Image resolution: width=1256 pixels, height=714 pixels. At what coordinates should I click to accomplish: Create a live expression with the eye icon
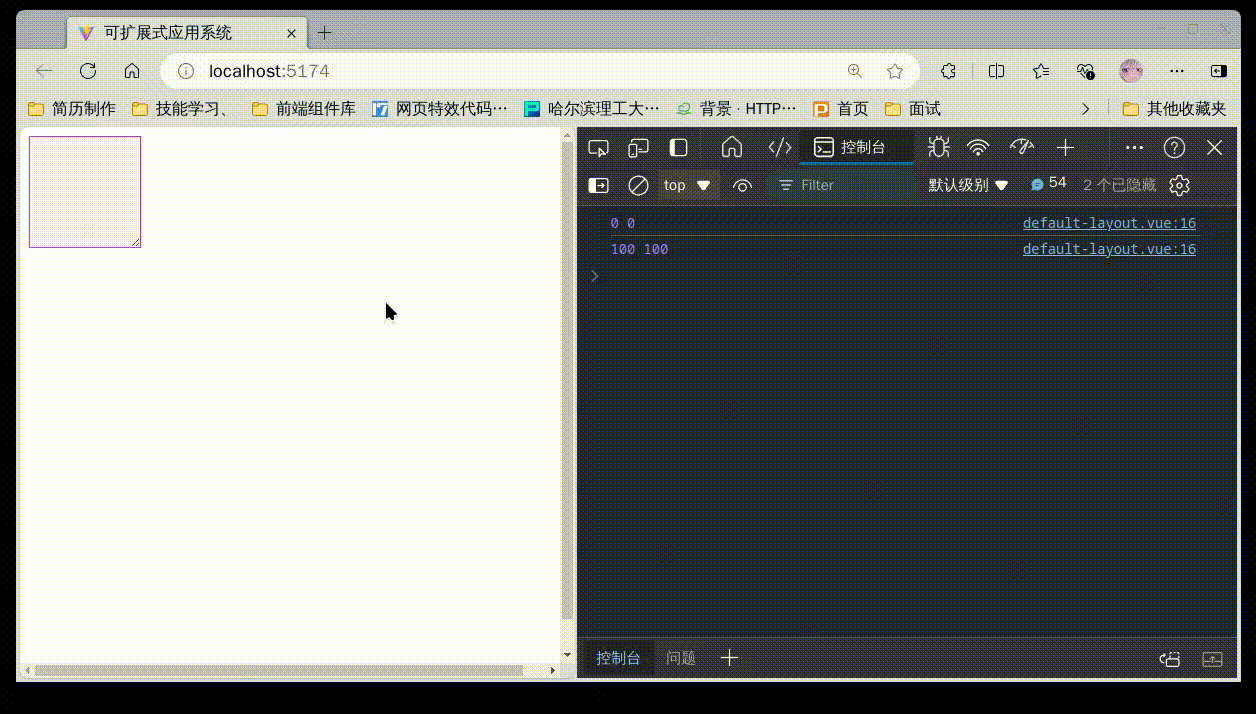[742, 185]
